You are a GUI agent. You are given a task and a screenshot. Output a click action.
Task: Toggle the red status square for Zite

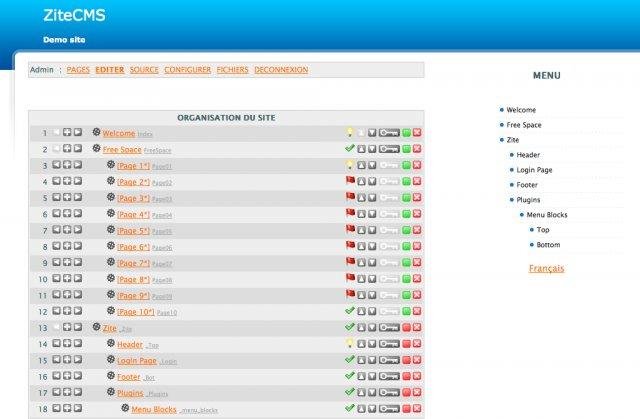click(x=406, y=327)
